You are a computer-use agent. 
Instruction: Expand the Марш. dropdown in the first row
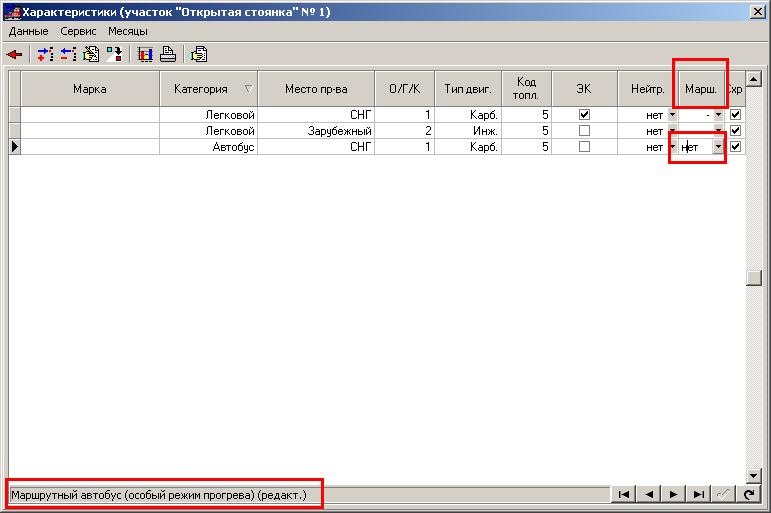718,115
